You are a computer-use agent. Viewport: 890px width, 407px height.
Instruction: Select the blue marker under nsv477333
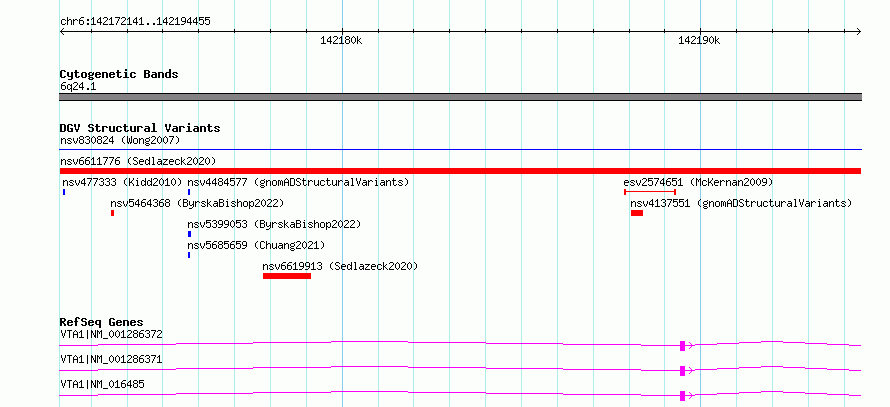click(x=64, y=192)
